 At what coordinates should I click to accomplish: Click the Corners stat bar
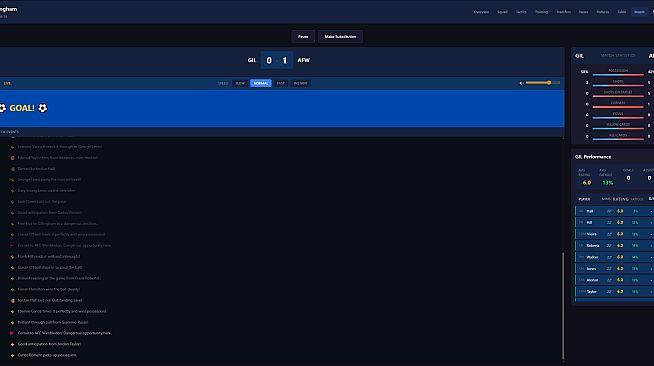tap(618, 107)
